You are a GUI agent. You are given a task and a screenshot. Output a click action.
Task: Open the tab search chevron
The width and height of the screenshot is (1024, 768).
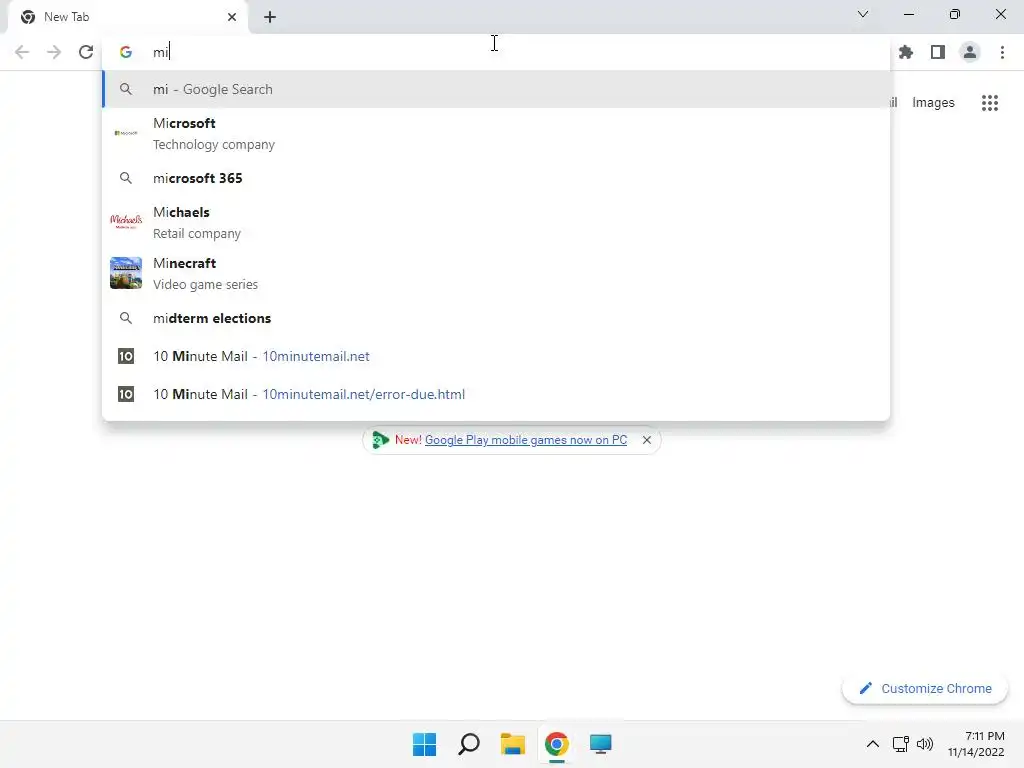863,14
